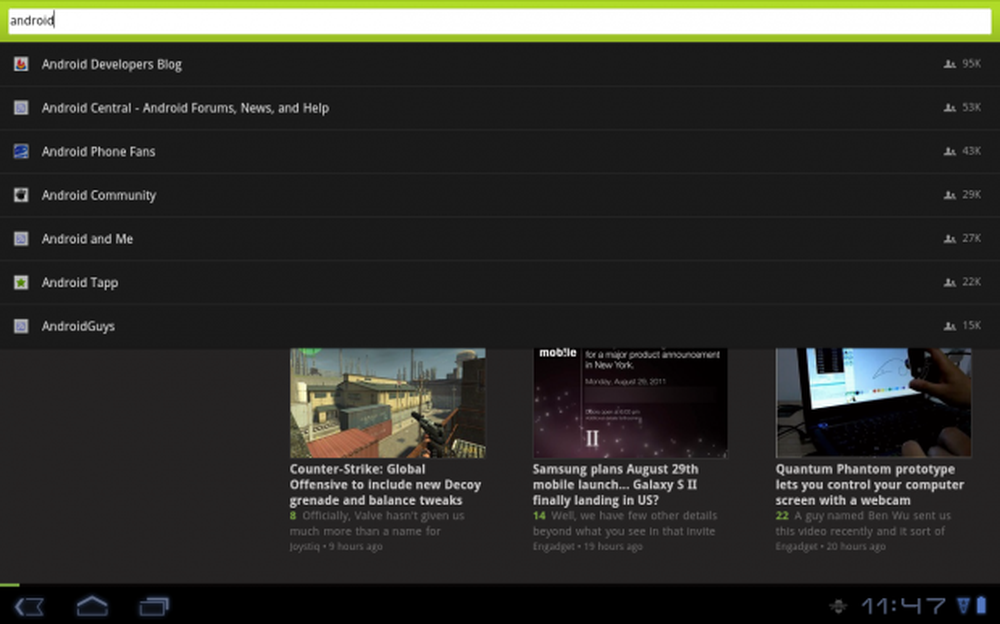This screenshot has height=624, width=1000.
Task: Open the Samsung August 29th article thumbnail
Action: click(x=630, y=403)
